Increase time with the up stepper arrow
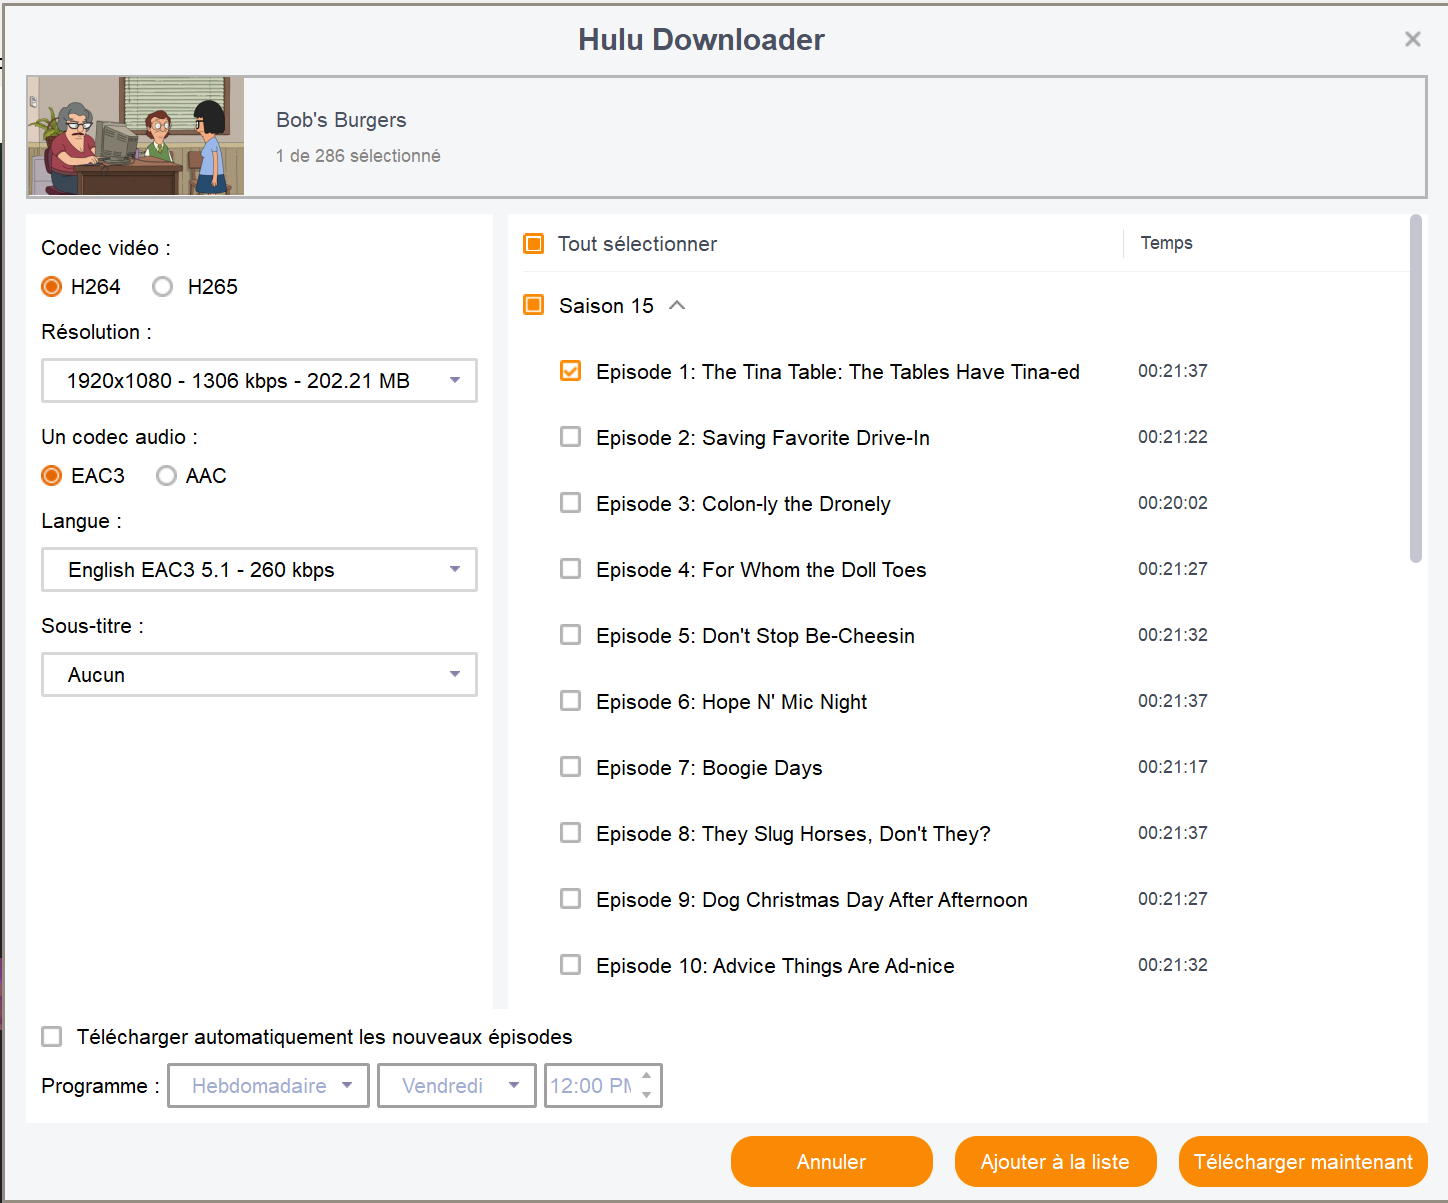Viewport: 1448px width, 1203px height. [x=647, y=1076]
